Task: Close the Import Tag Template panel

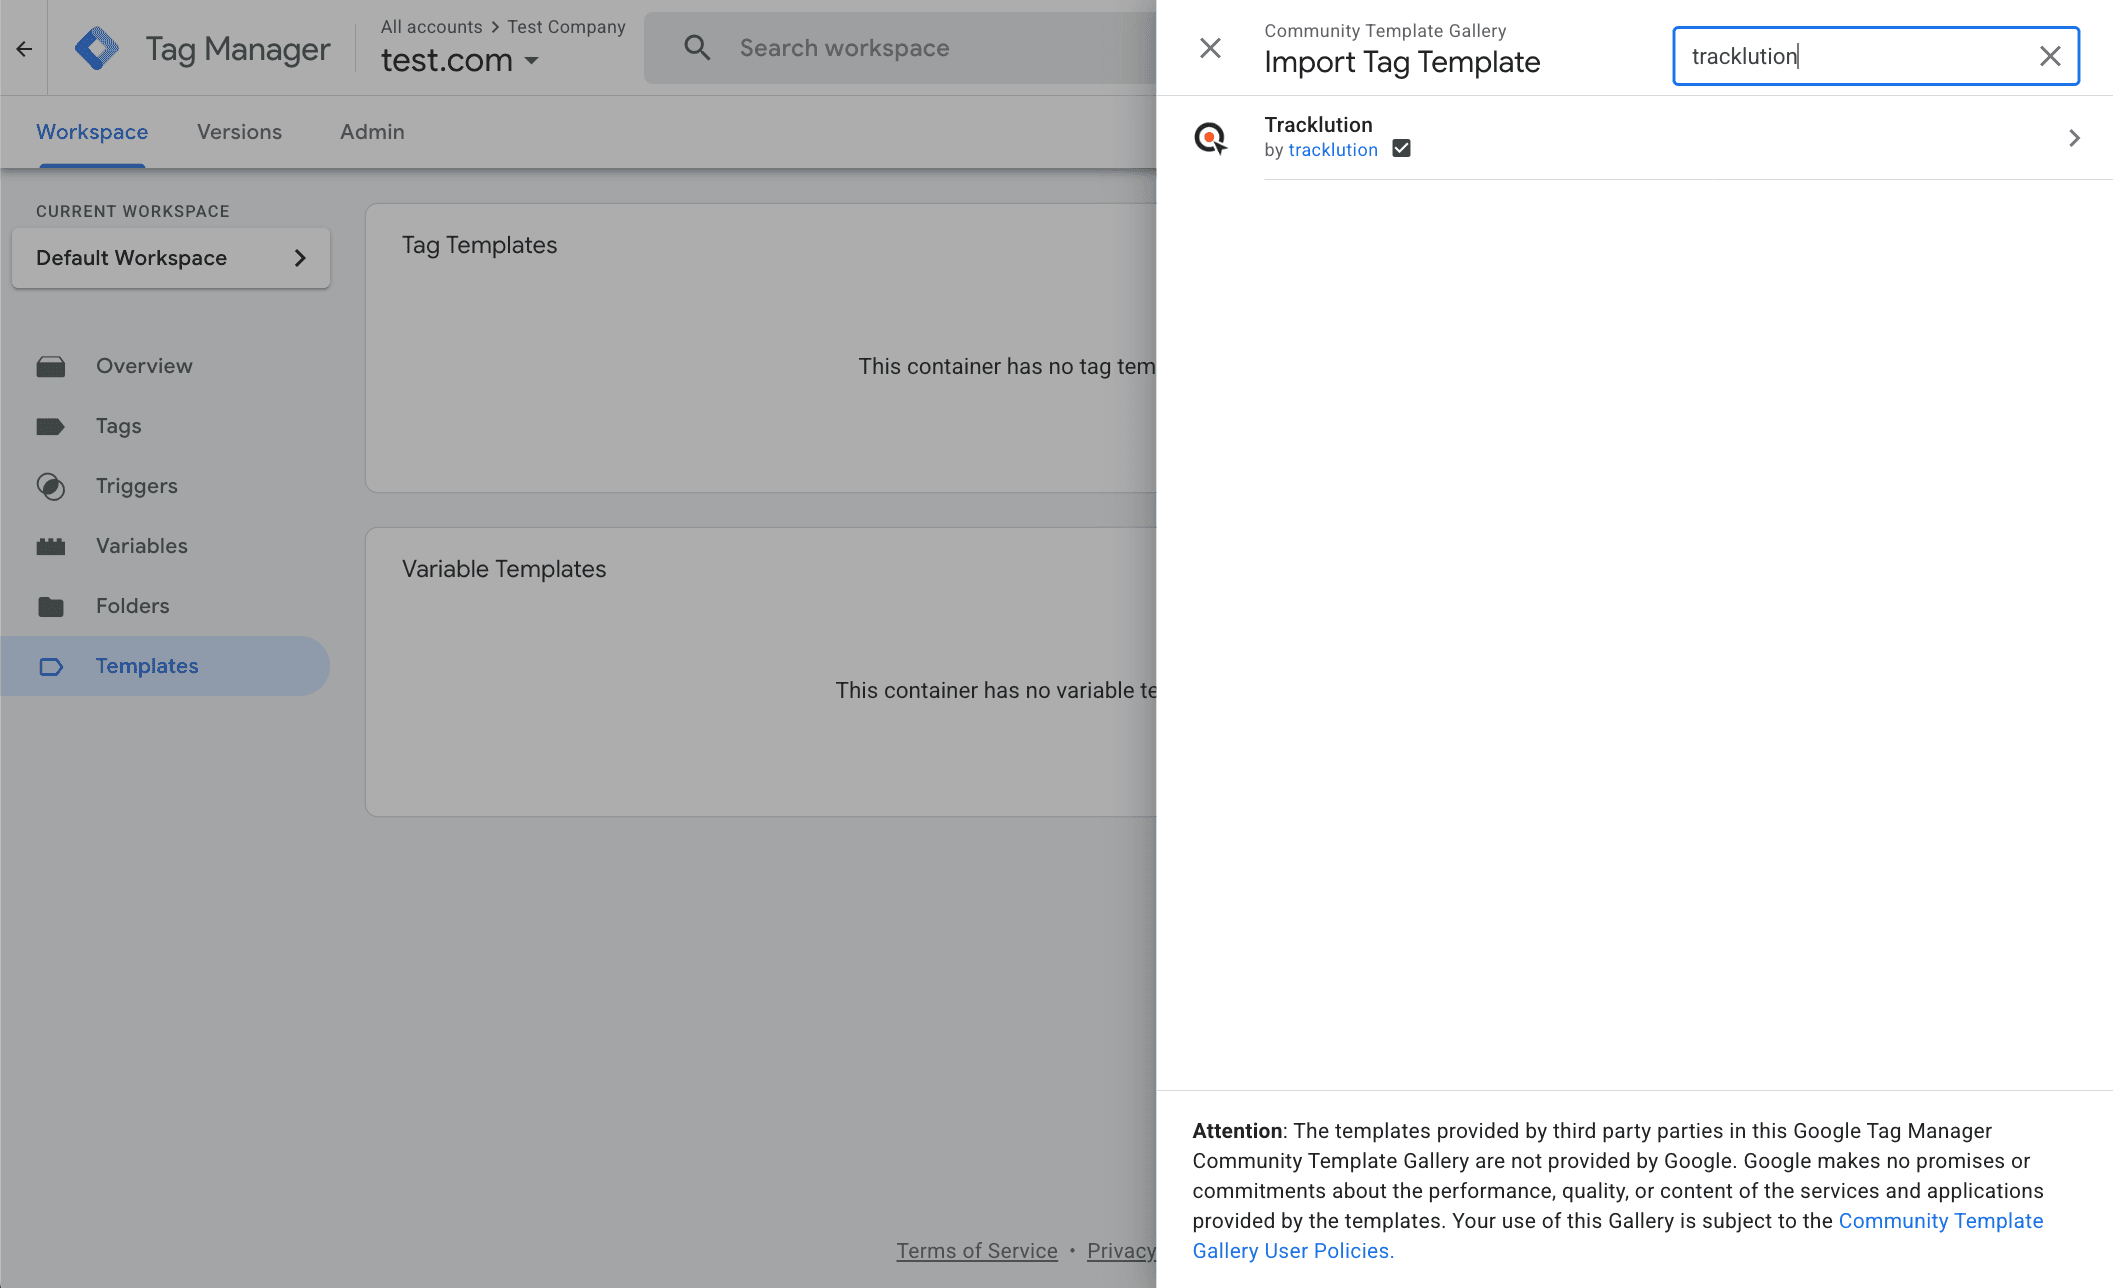Action: click(x=1210, y=48)
